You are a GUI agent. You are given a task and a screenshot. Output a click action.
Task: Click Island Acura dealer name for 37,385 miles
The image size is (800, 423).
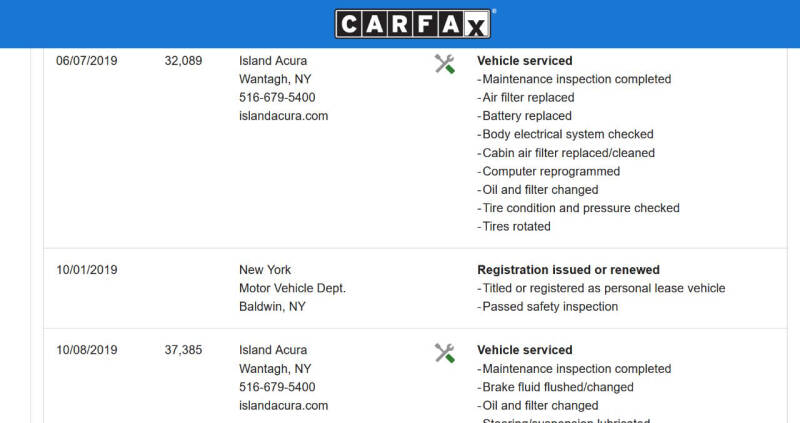(273, 350)
